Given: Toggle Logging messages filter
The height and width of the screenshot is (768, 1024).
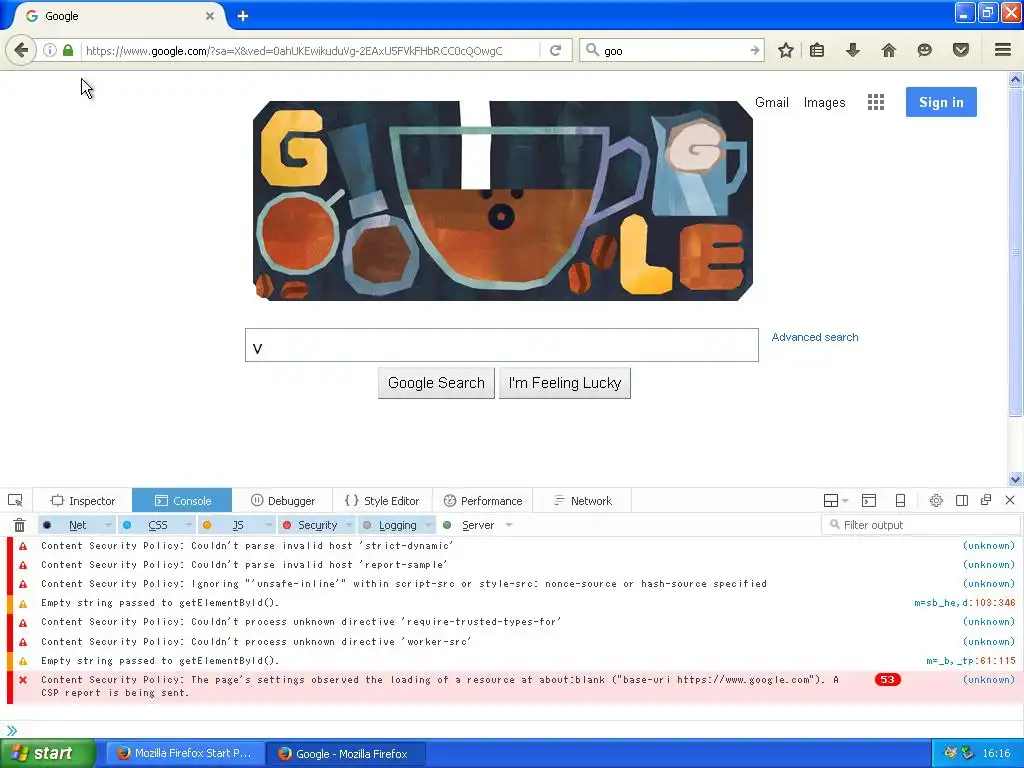Looking at the screenshot, I should 391,525.
